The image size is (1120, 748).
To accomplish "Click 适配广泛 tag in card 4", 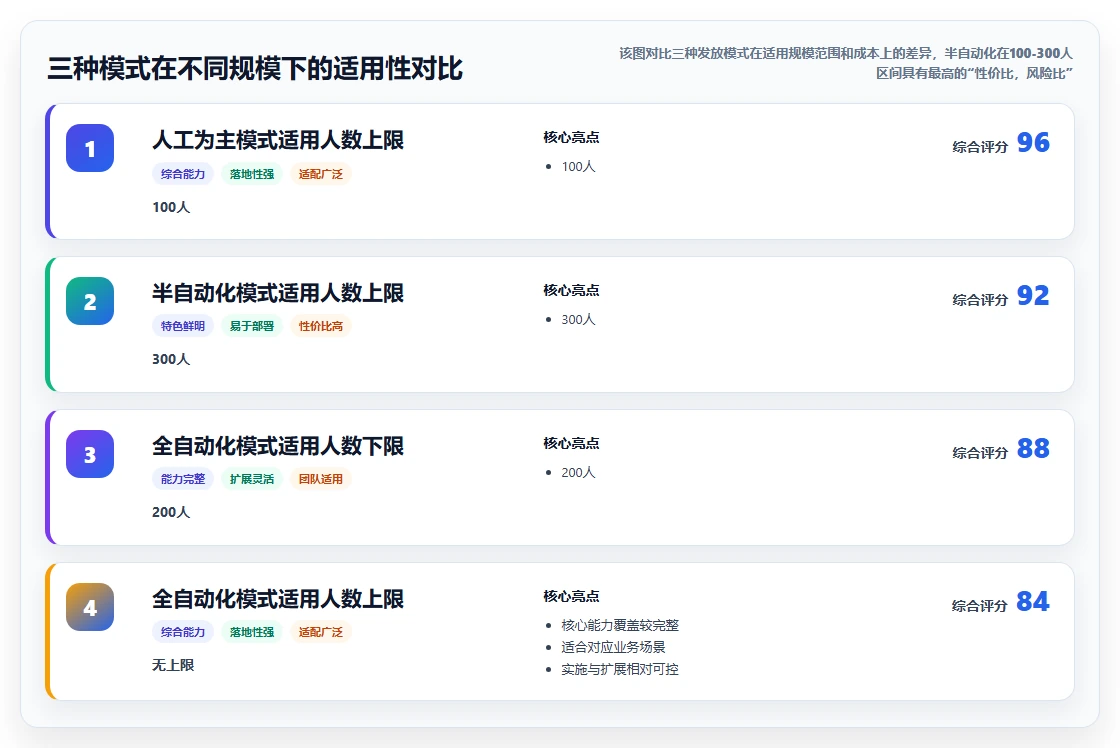I will coord(321,632).
